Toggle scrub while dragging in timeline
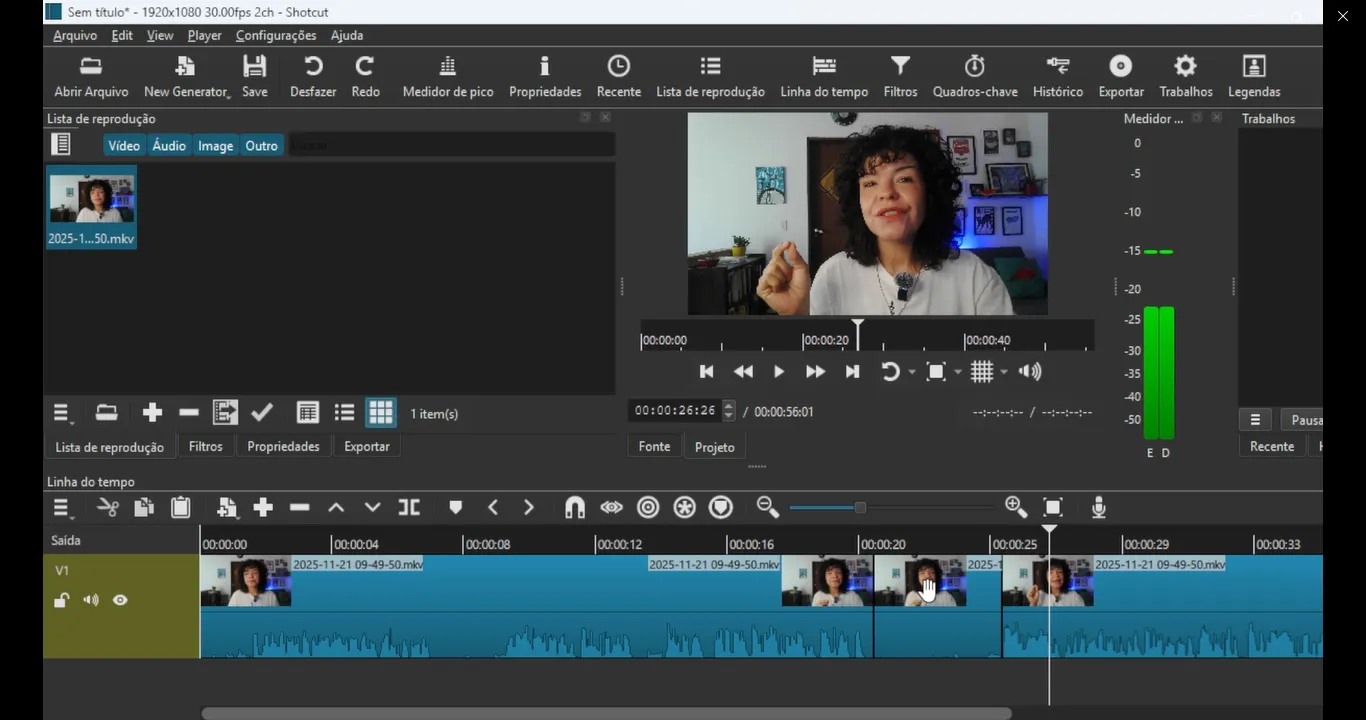The height and width of the screenshot is (720, 1366). [611, 507]
